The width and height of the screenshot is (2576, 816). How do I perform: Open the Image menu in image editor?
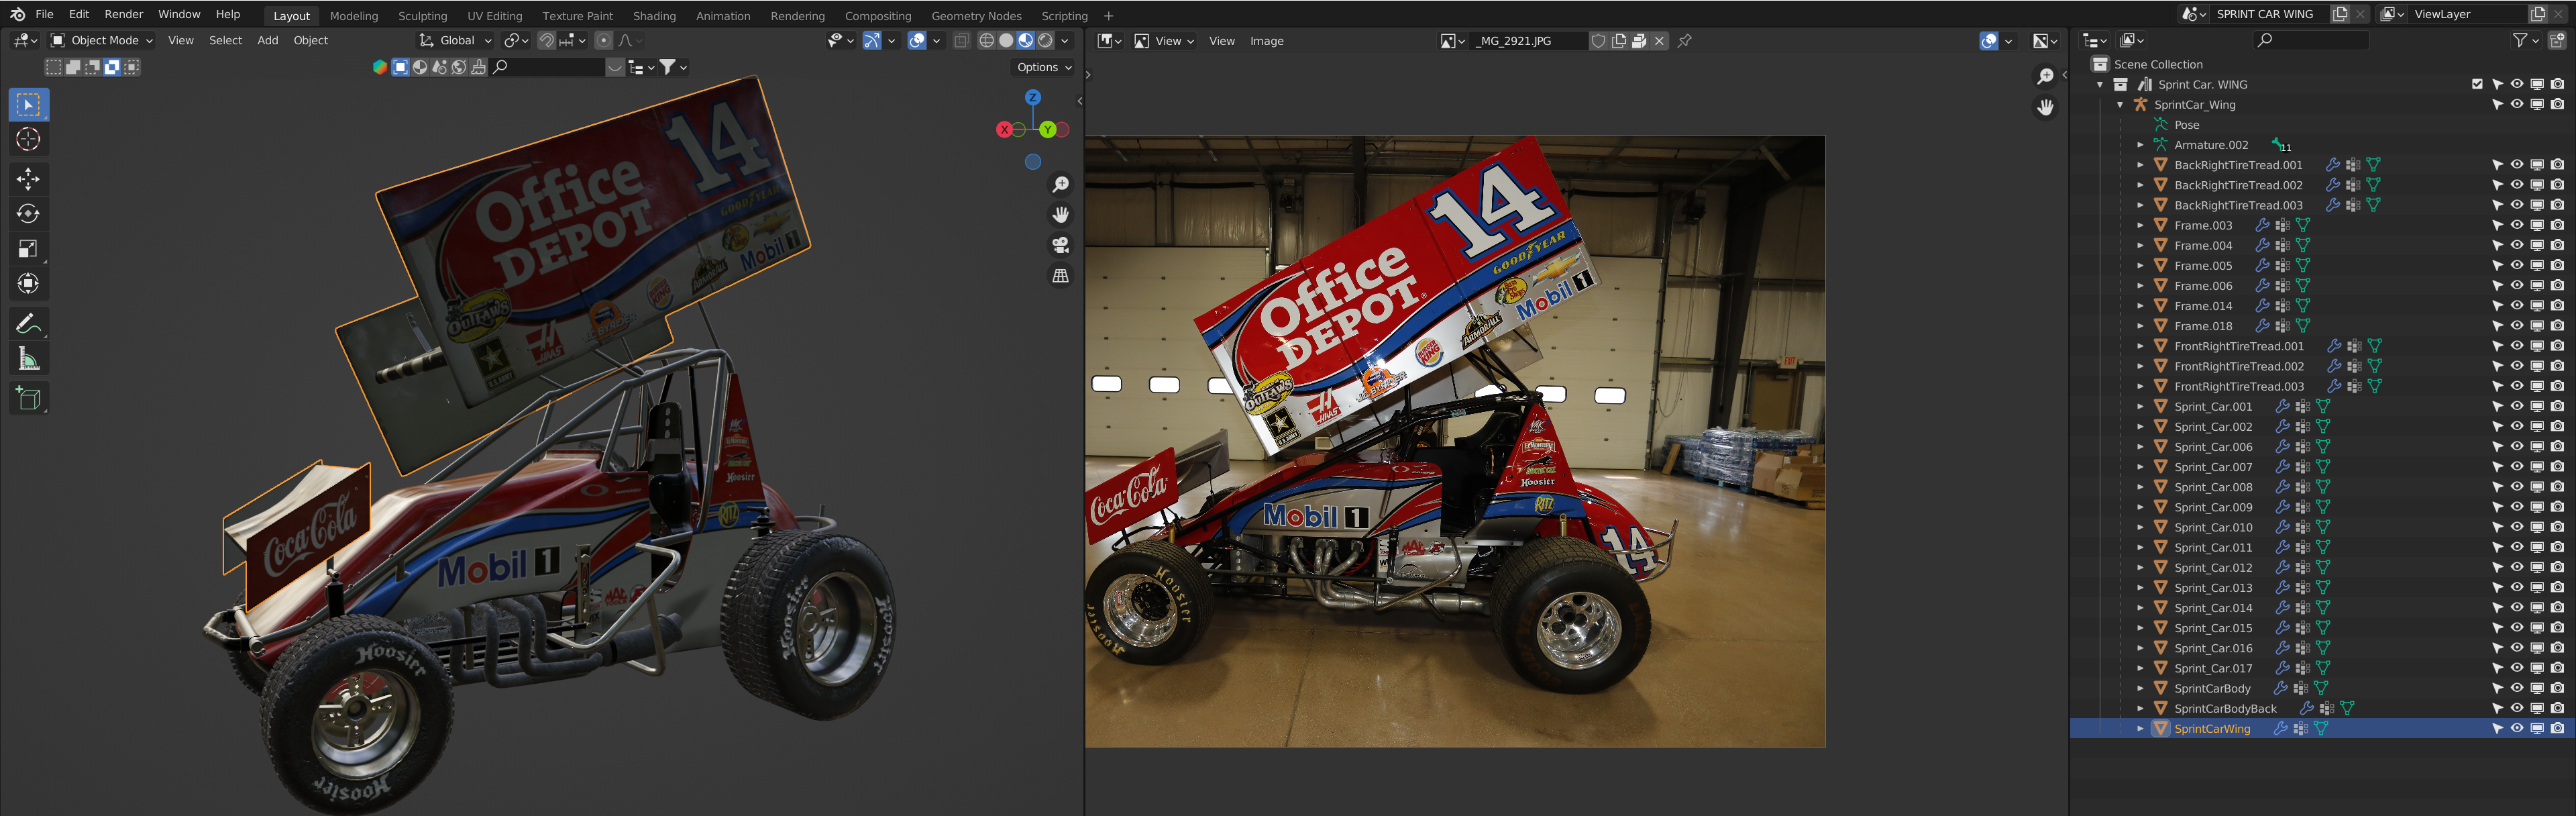[x=1266, y=41]
